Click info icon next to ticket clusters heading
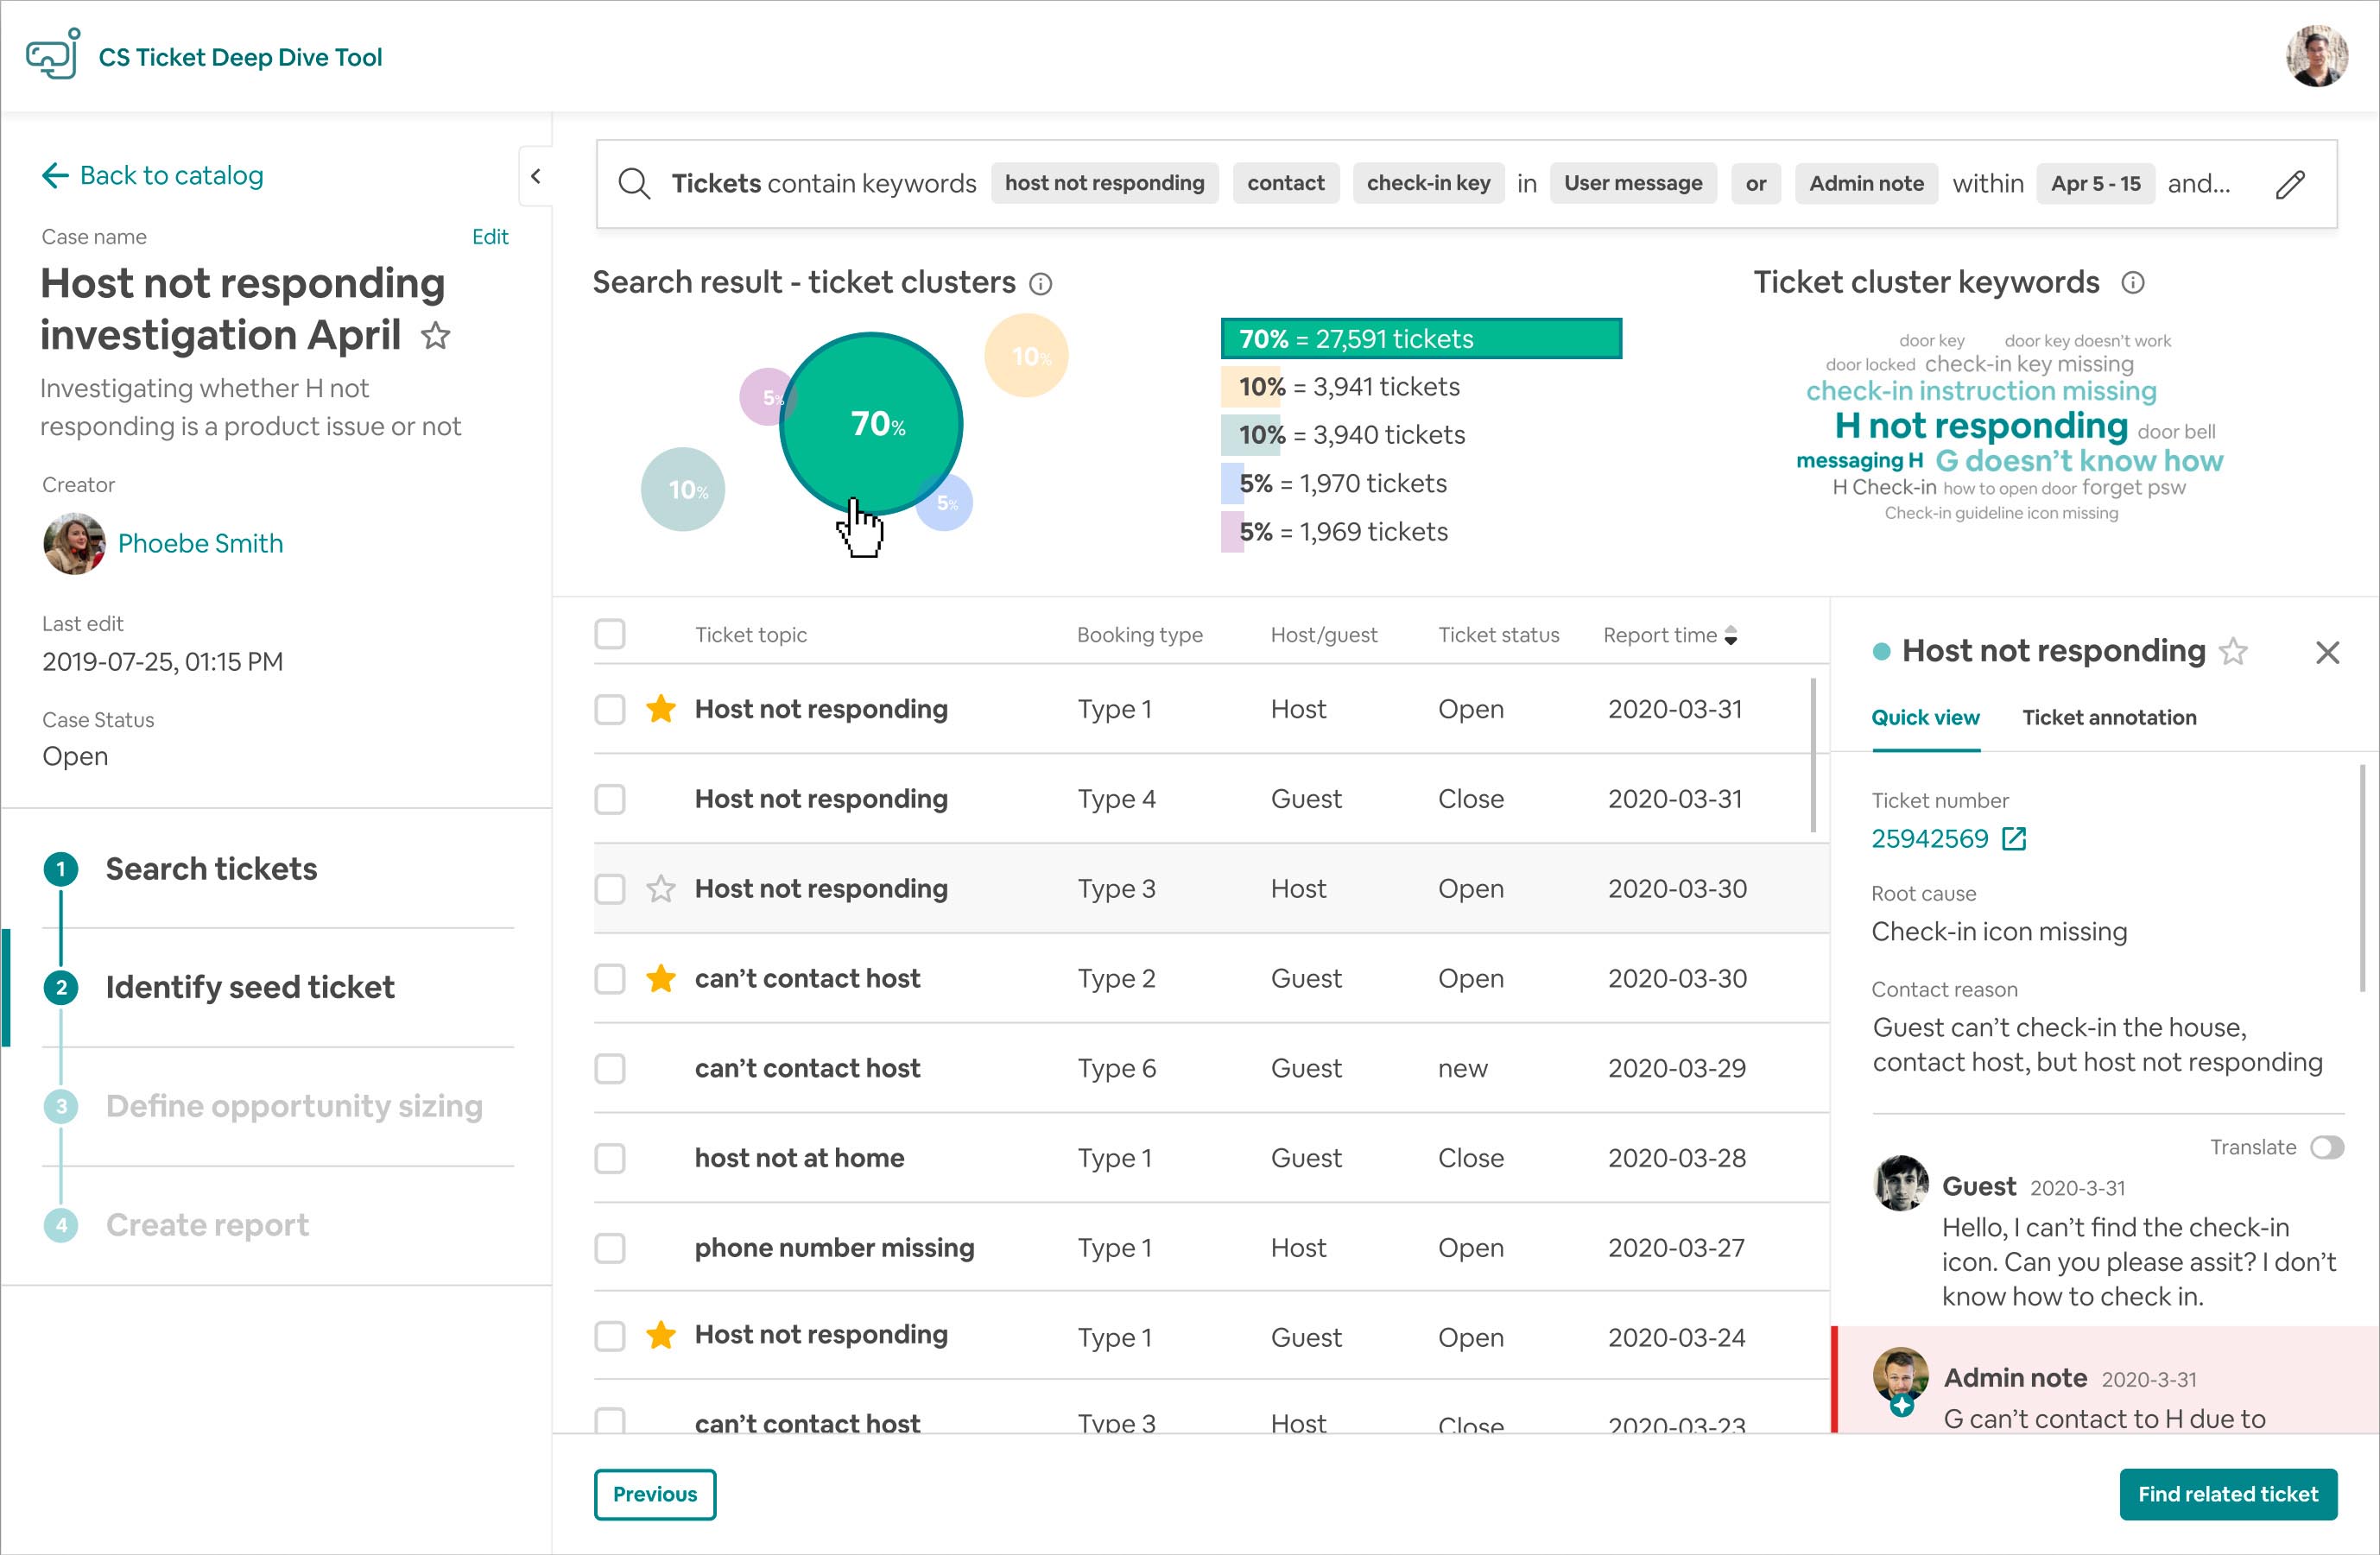 coord(1040,284)
